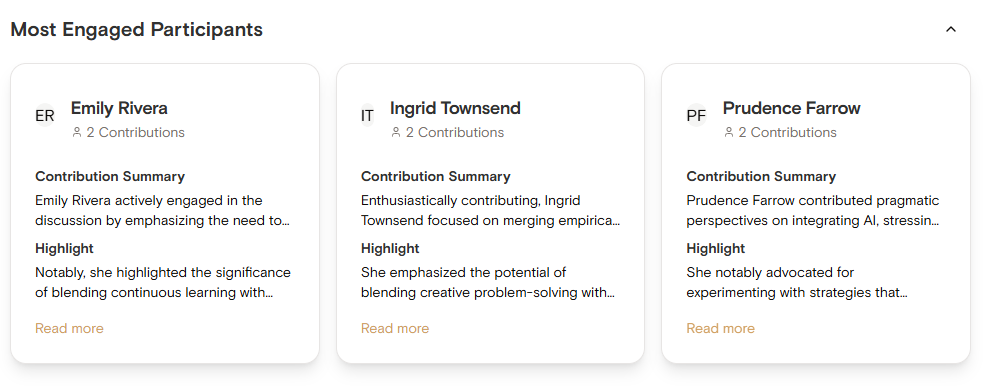Click Ingrid Townsend's highlight paragraph

(488, 282)
